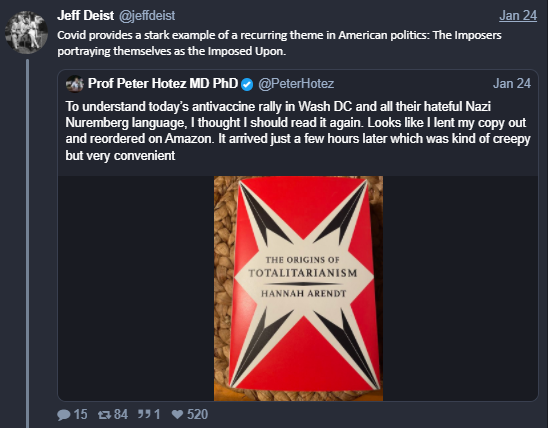This screenshot has height=428, width=548.
Task: Open the Jeff Deist display name link
Action: [85, 15]
